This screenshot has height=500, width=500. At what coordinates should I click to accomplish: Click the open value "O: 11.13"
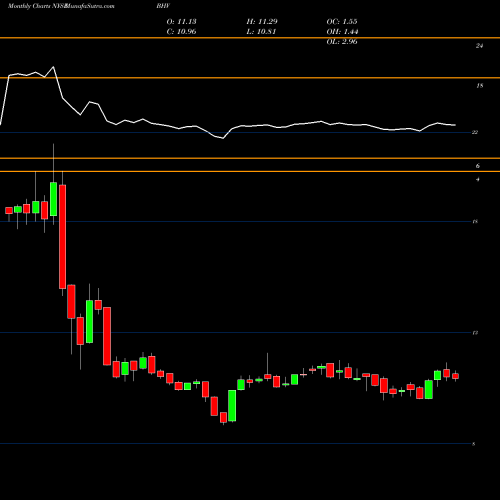tap(181, 22)
